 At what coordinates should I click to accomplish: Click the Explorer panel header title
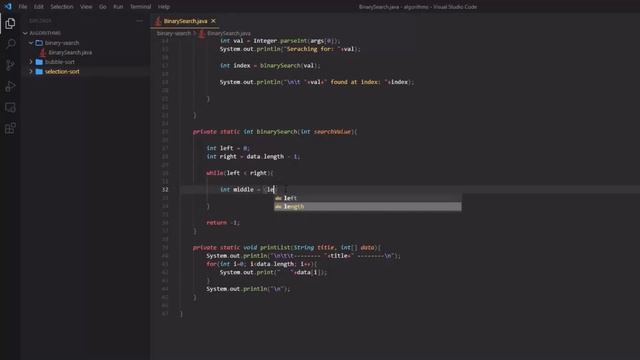tap(40, 20)
